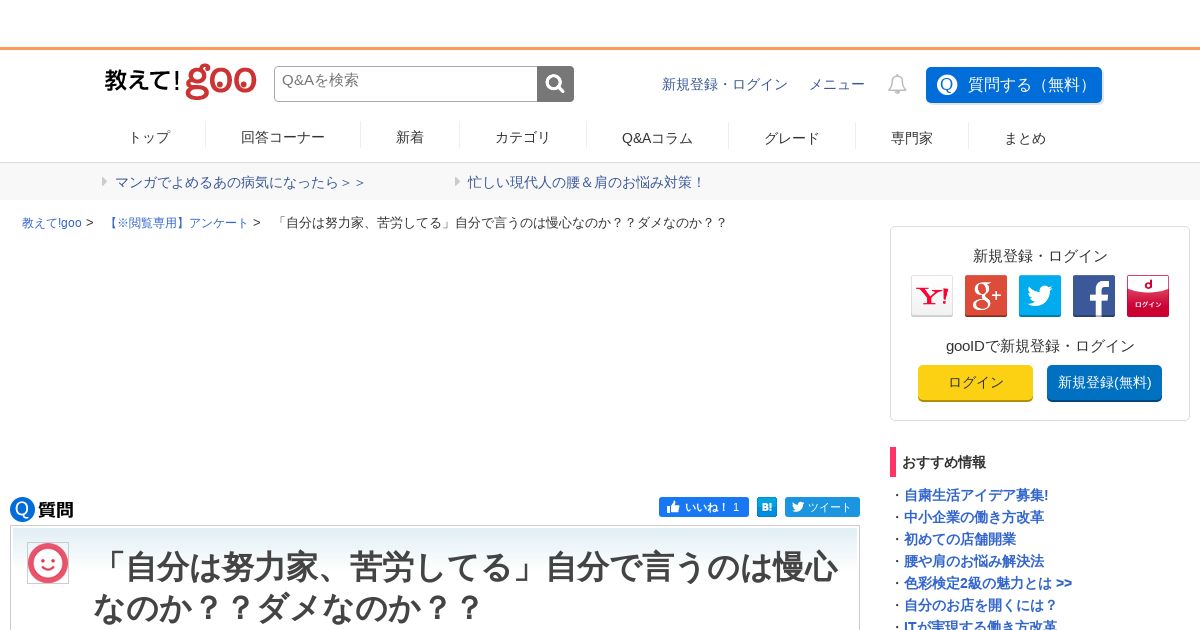Click the blue 新規登録(無料) button

coord(1104,383)
